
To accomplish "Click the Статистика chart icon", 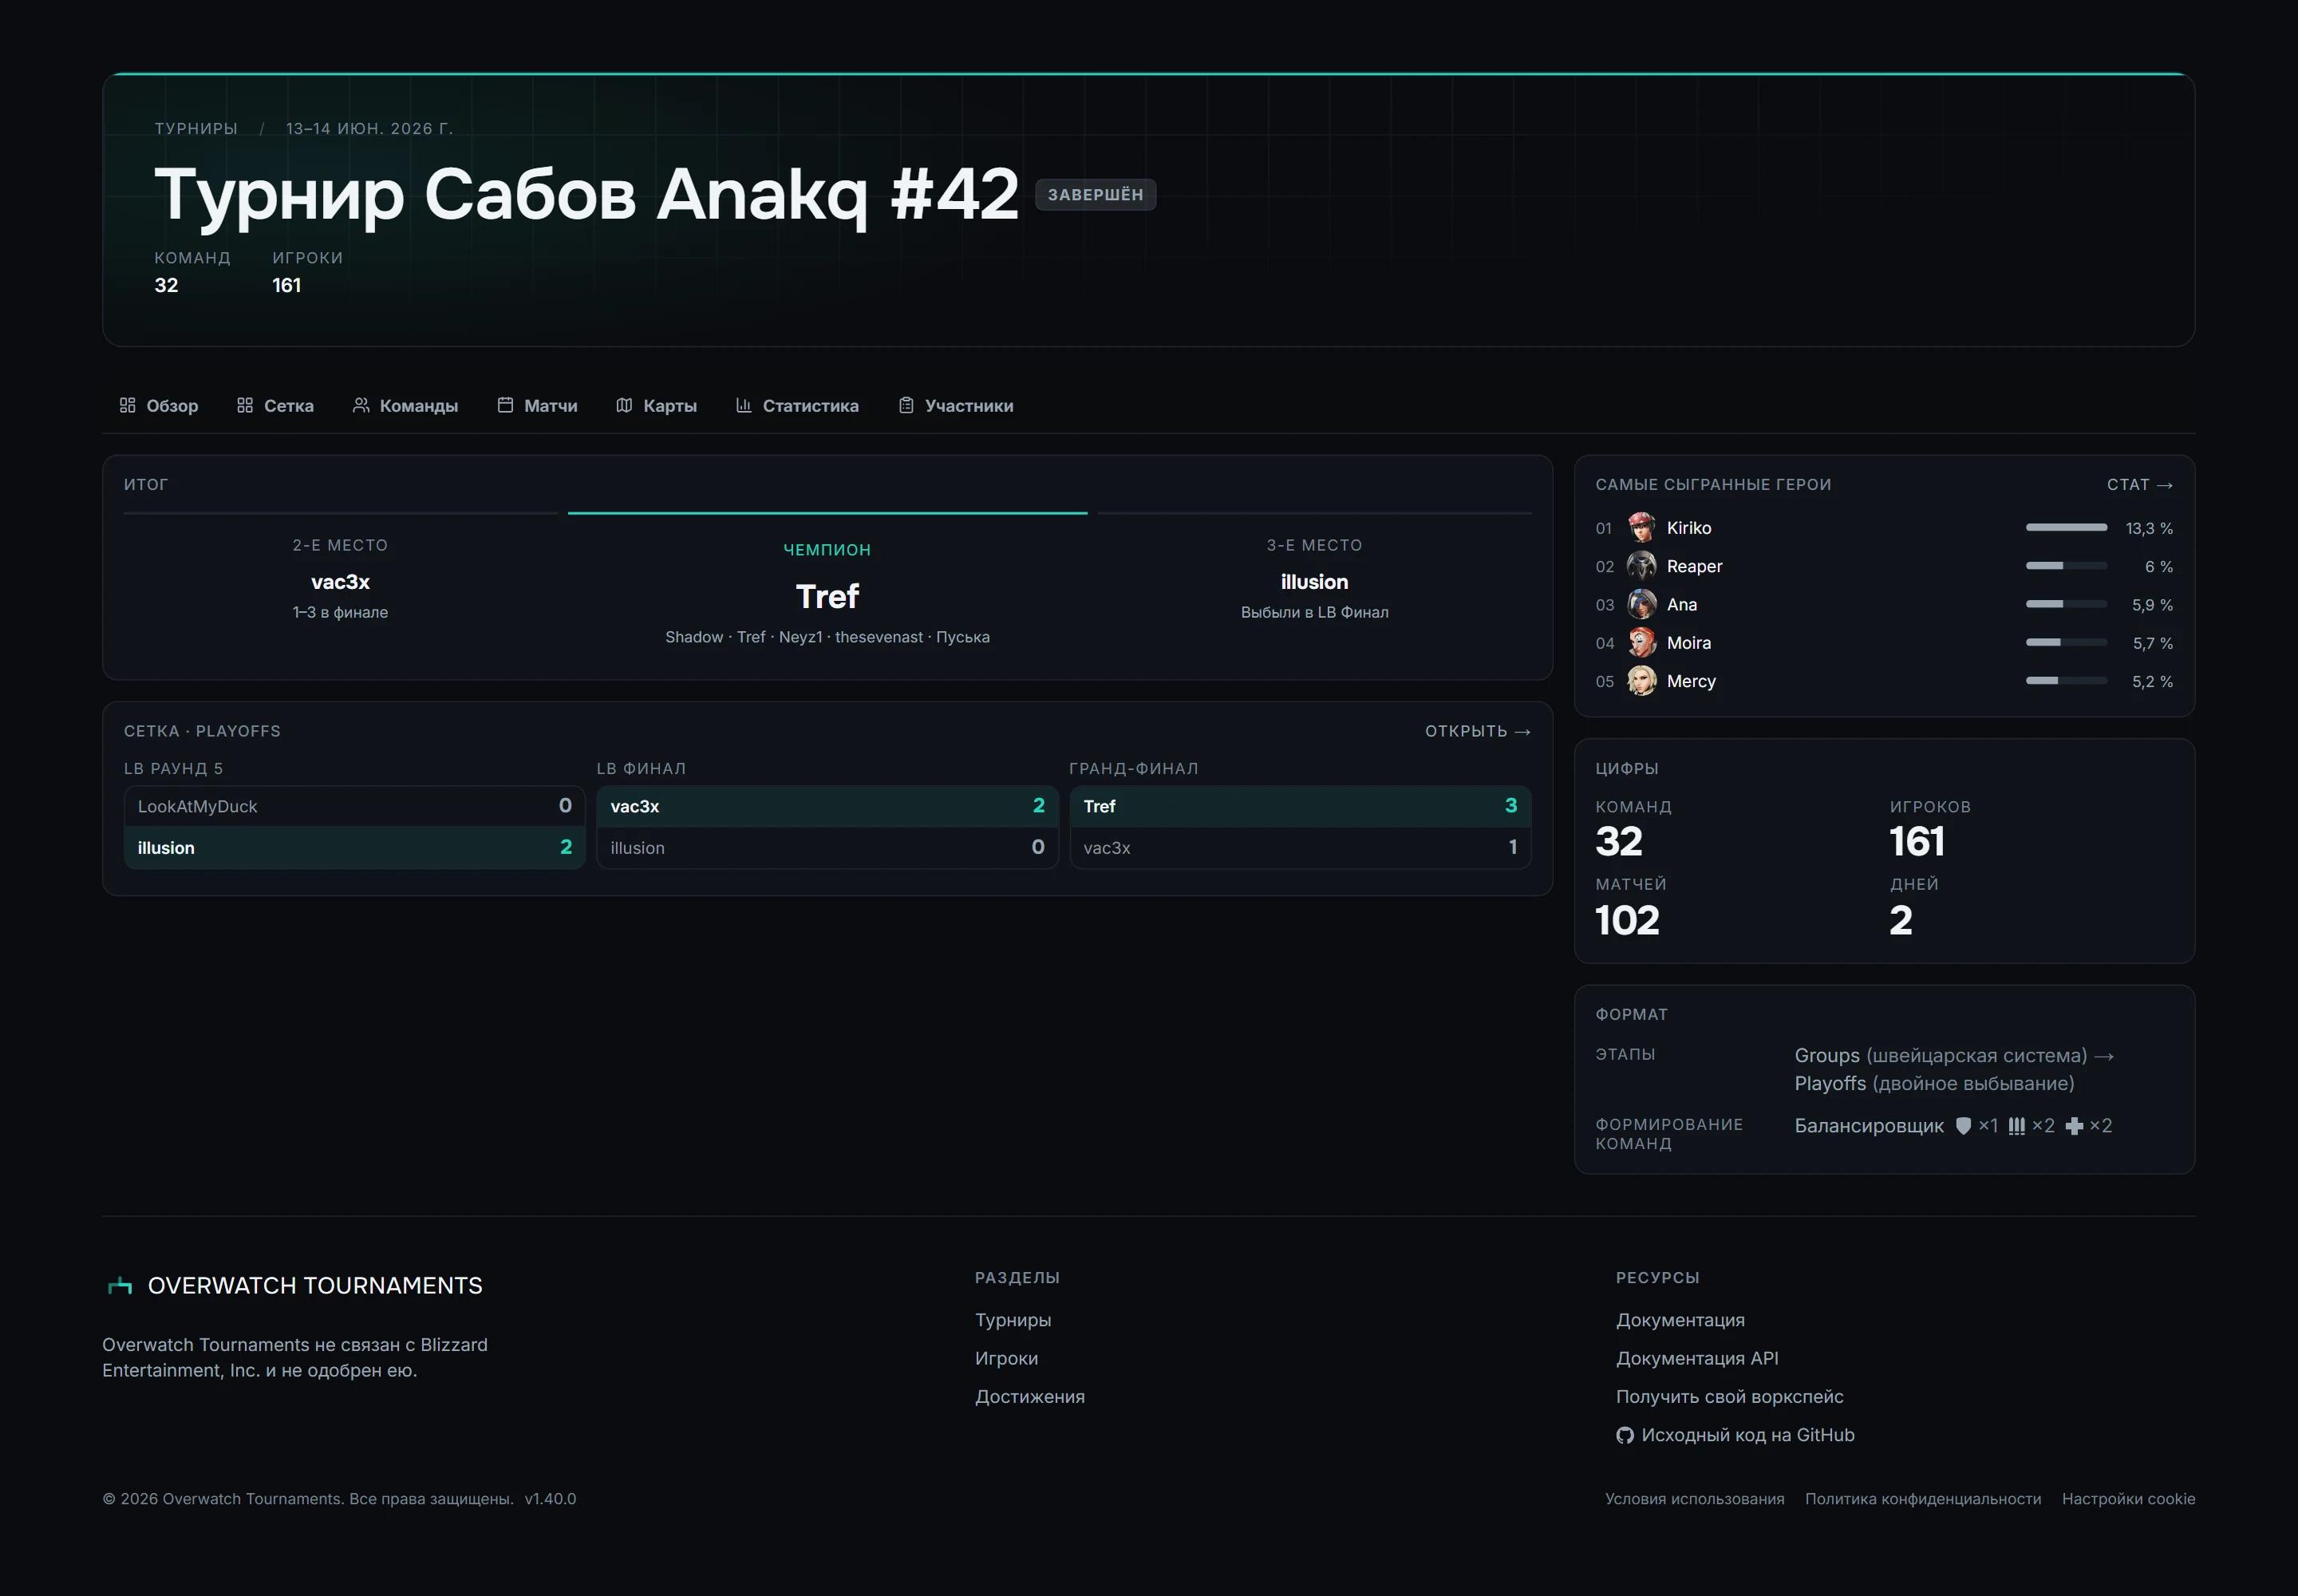I will pos(743,405).
